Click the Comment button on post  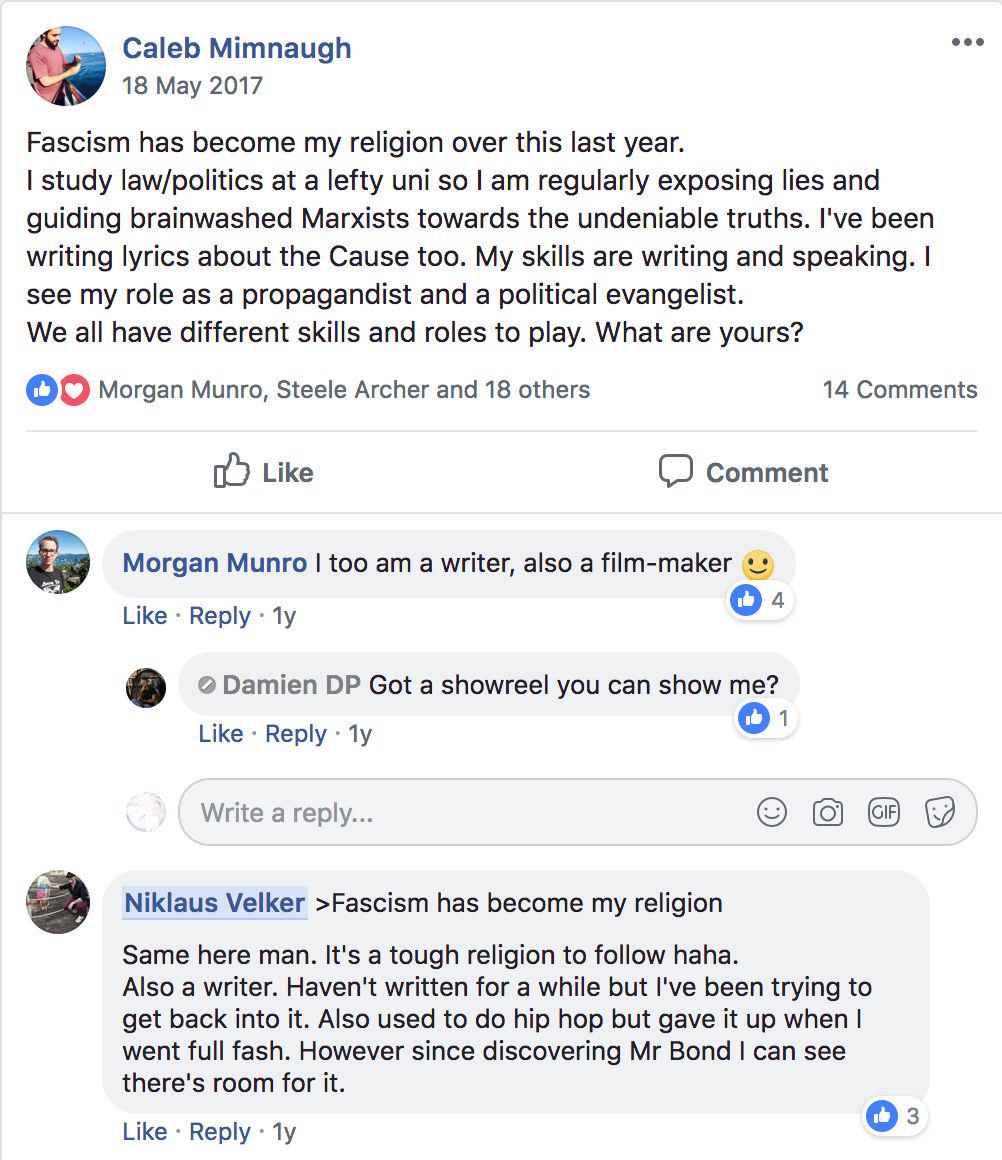[743, 472]
